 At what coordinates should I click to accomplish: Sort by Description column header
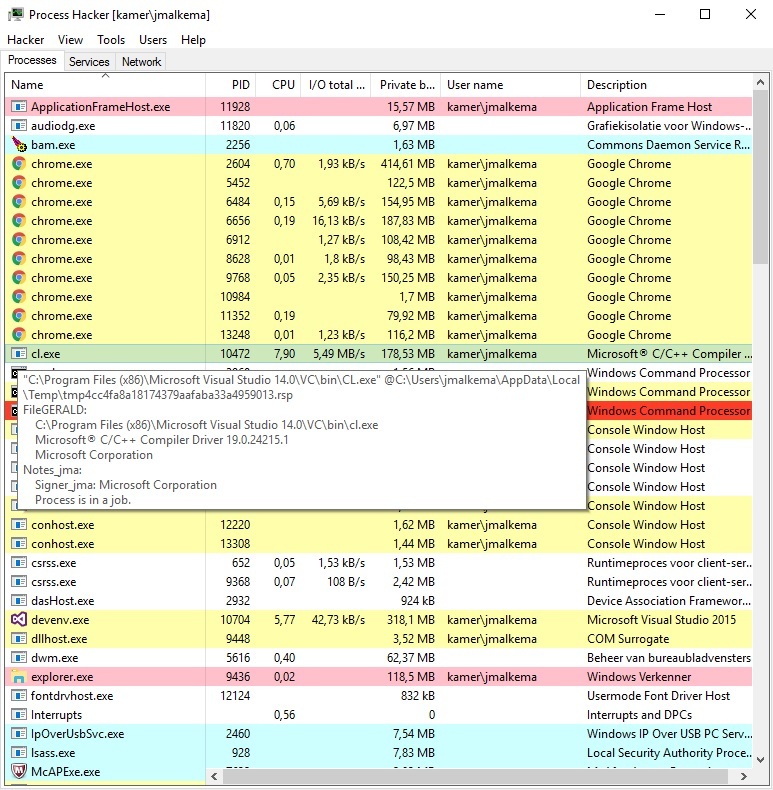(667, 85)
